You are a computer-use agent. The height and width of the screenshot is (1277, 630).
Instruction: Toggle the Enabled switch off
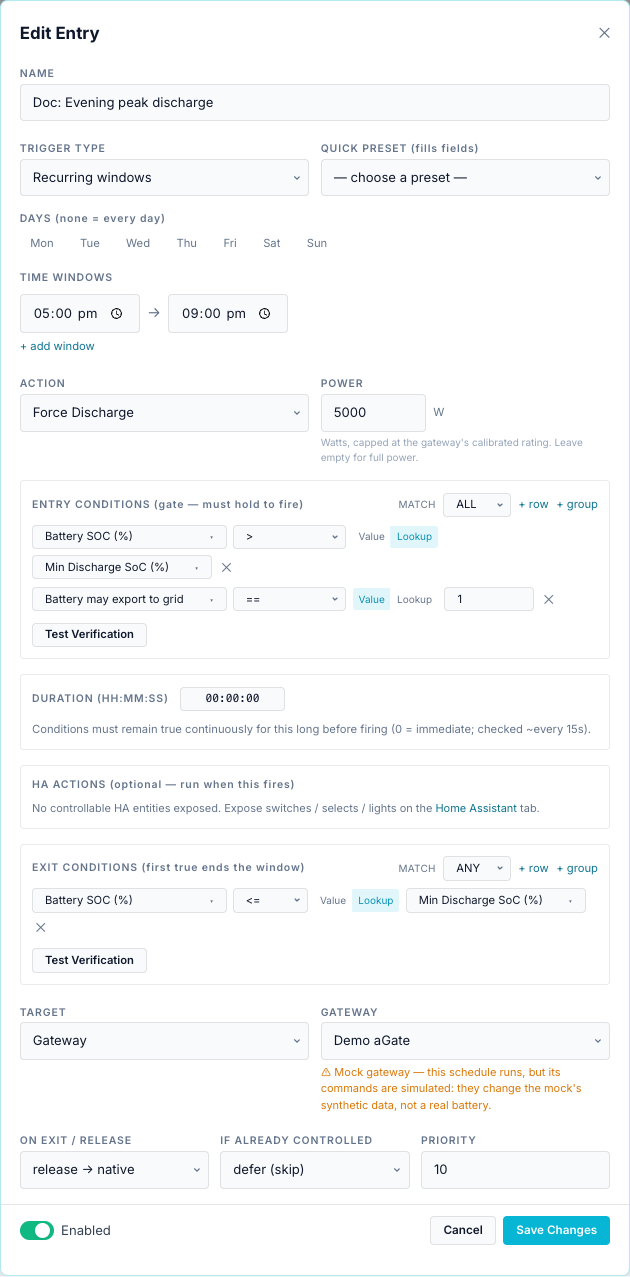click(37, 1230)
